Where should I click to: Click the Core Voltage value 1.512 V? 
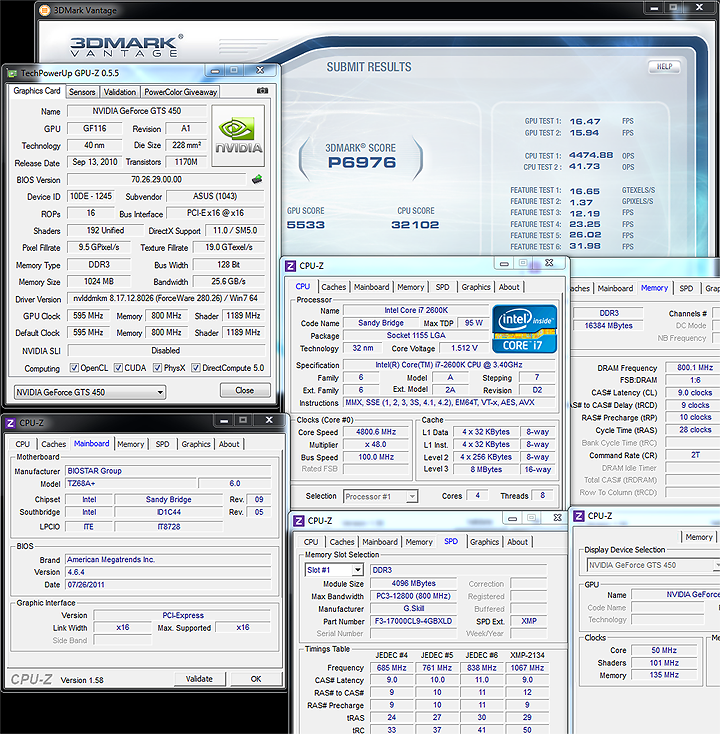pyautogui.click(x=464, y=348)
